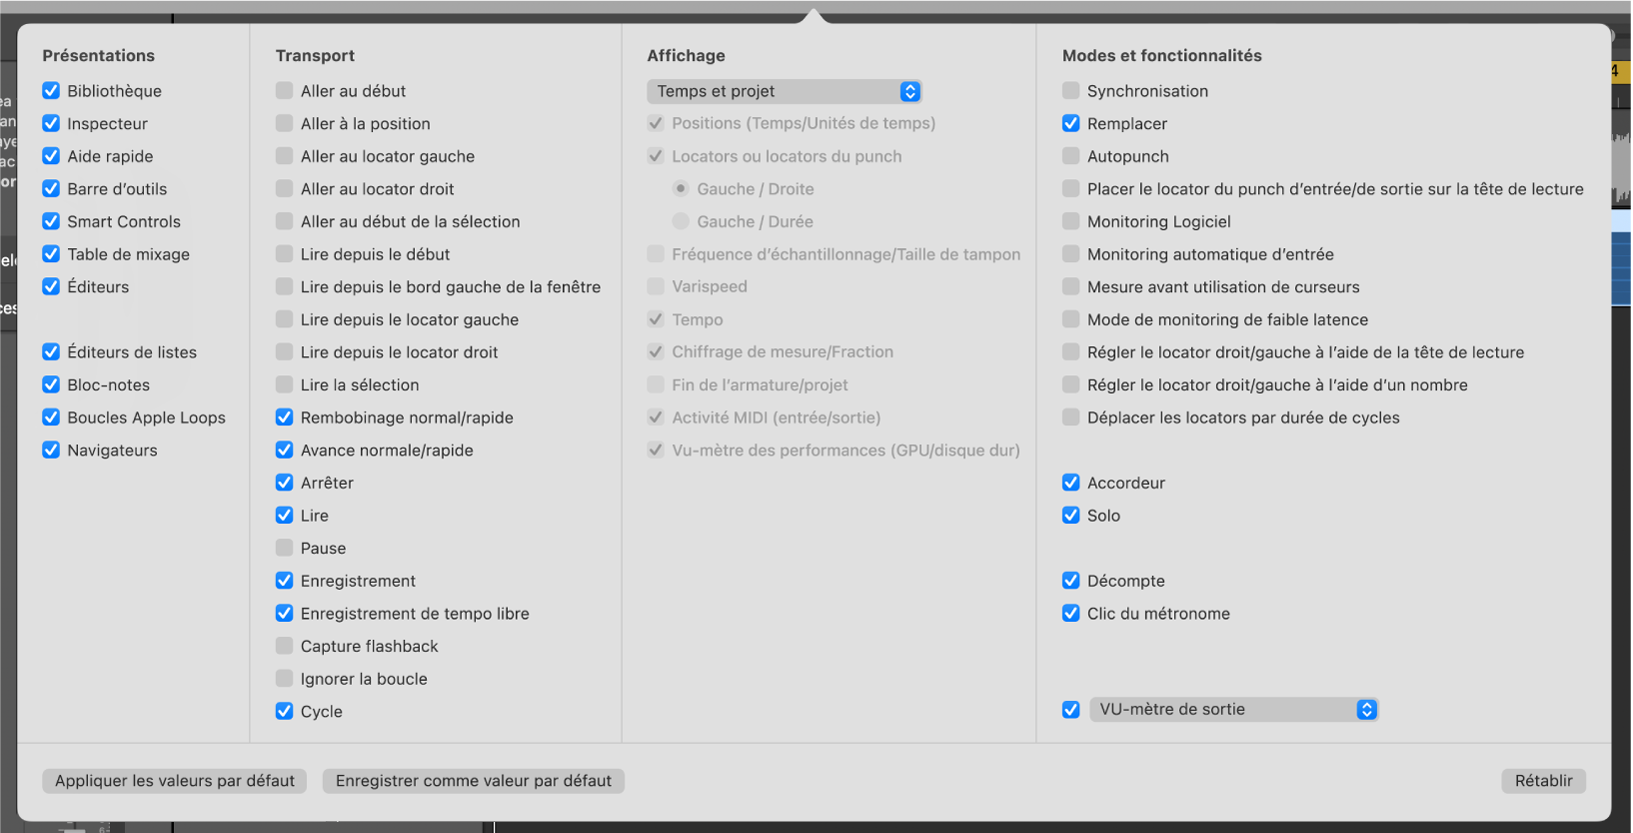Click Appliquer les valeurs par défaut
This screenshot has height=833, width=1633.
pyautogui.click(x=175, y=781)
